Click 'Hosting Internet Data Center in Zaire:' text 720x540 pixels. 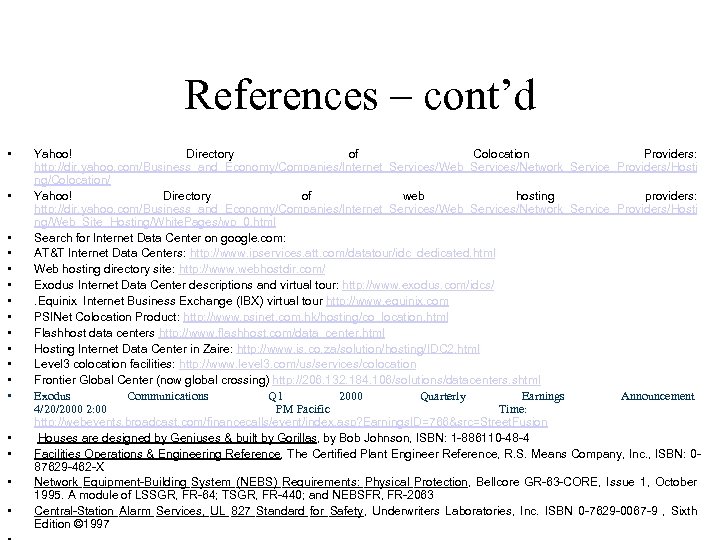click(x=134, y=349)
